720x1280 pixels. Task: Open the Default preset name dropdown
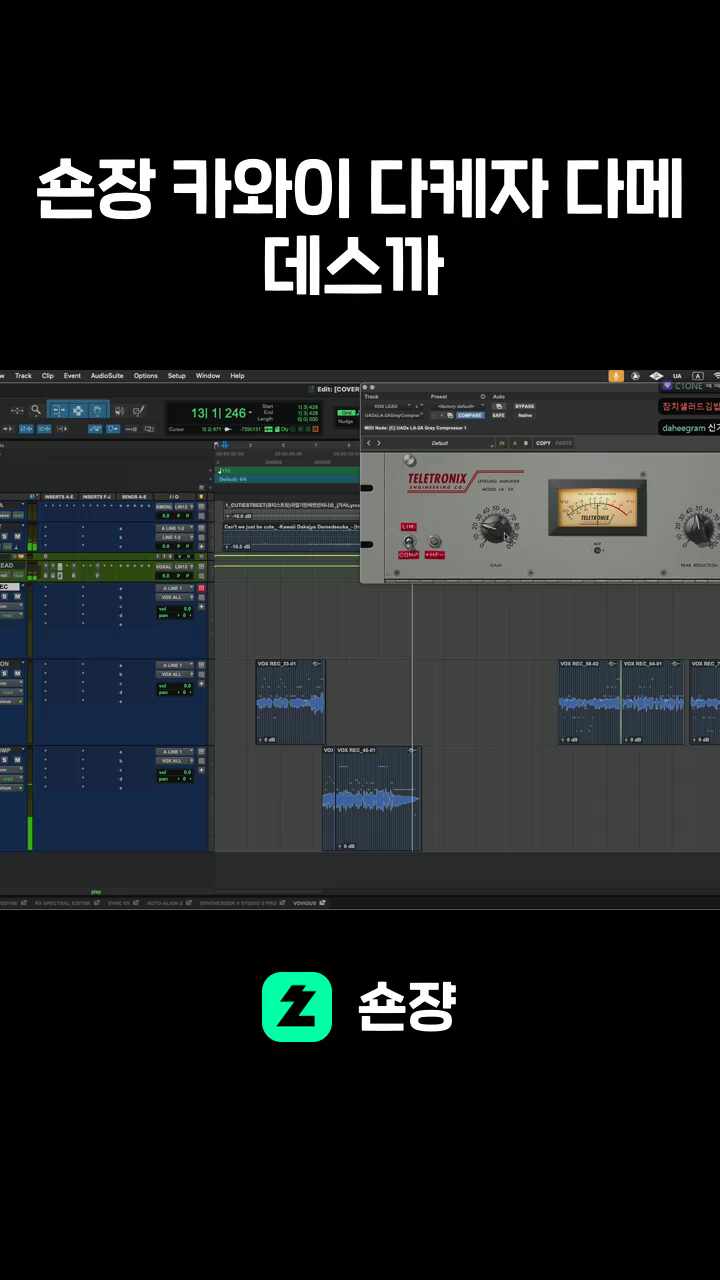tap(440, 443)
